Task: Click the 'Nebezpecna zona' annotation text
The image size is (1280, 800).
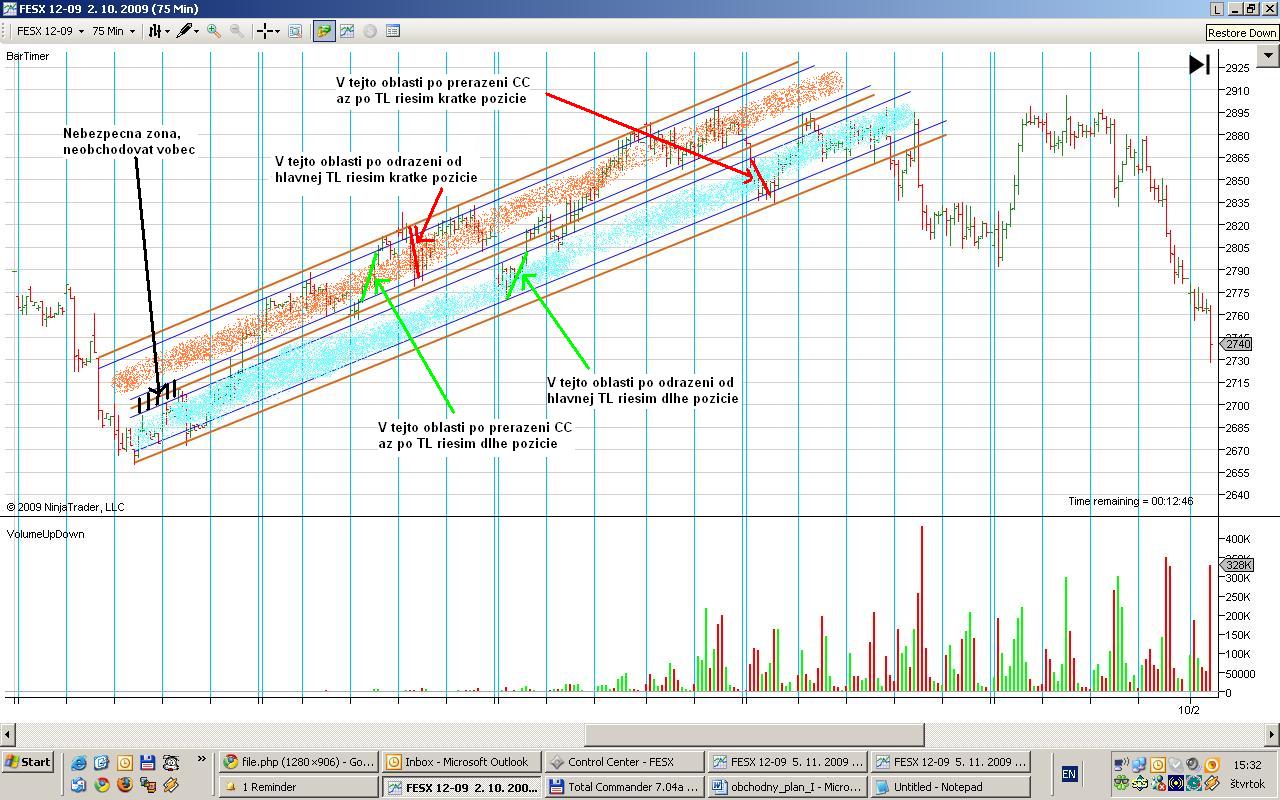Action: tap(129, 141)
